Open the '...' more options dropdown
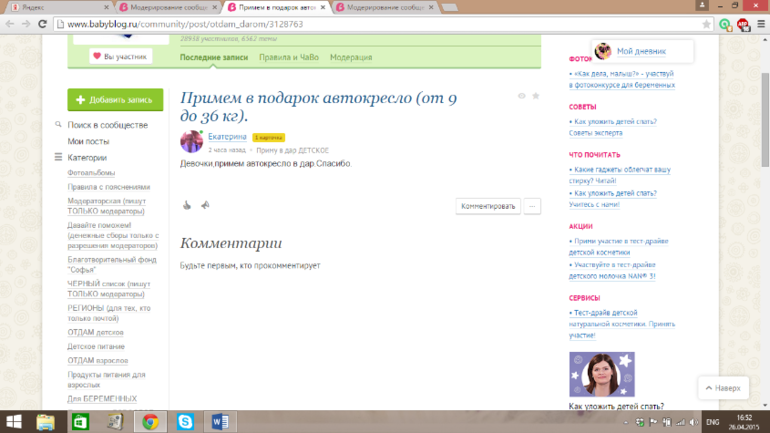770x433 pixels. click(532, 206)
